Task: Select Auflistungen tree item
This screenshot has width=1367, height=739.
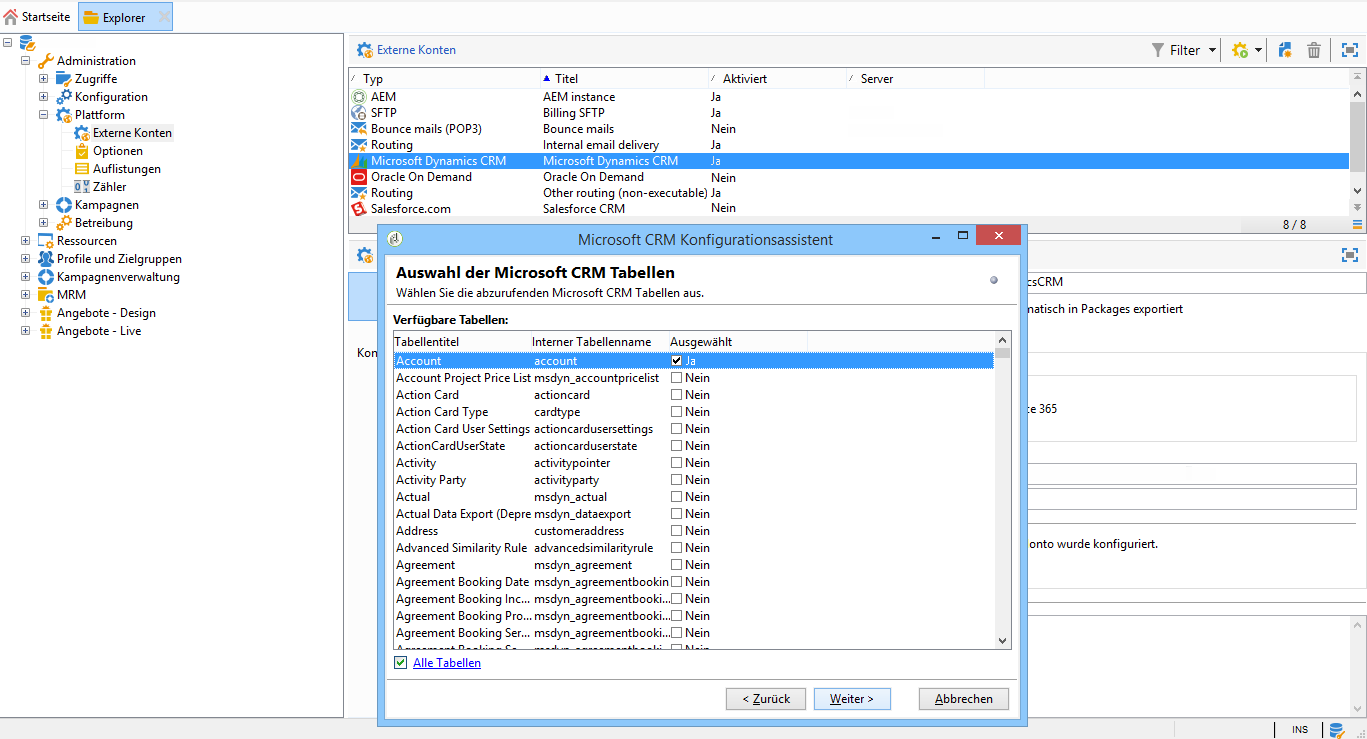Action: (127, 169)
